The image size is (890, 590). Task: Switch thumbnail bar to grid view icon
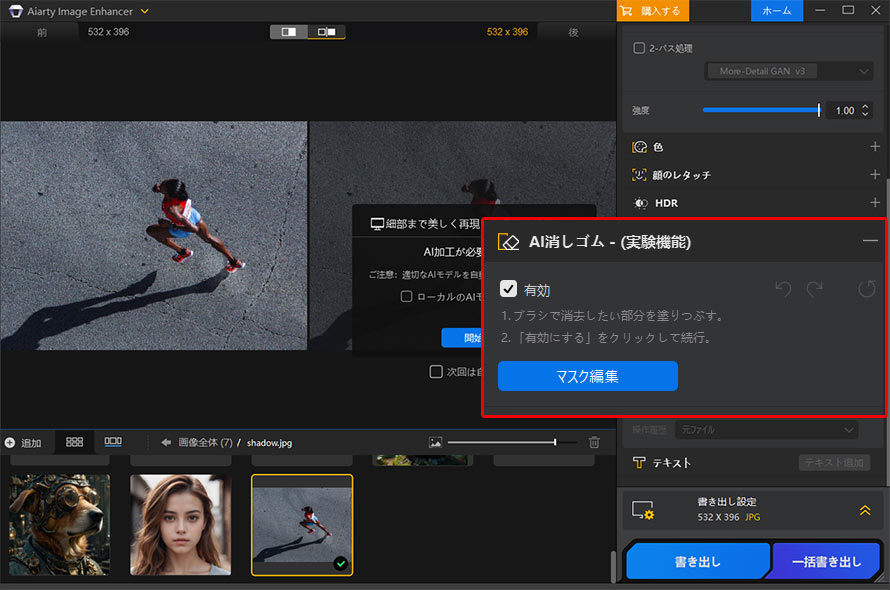pos(73,441)
